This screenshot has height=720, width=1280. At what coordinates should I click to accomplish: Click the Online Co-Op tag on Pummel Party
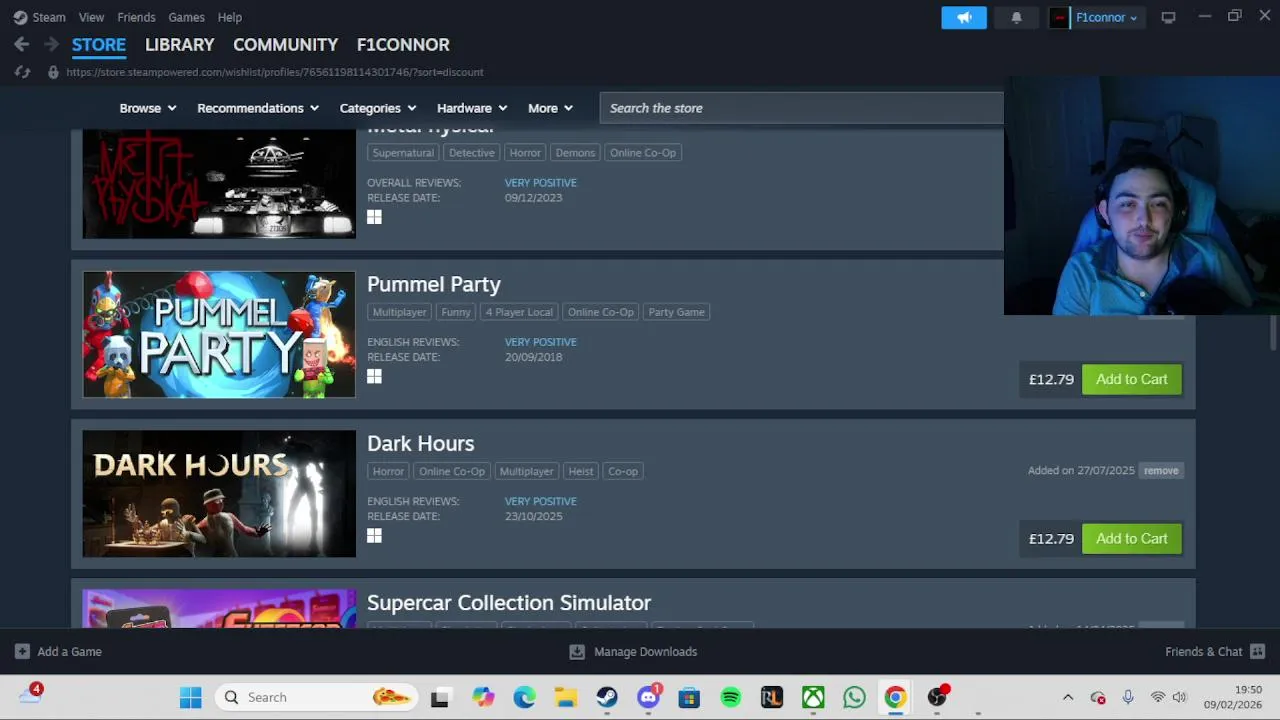point(601,312)
